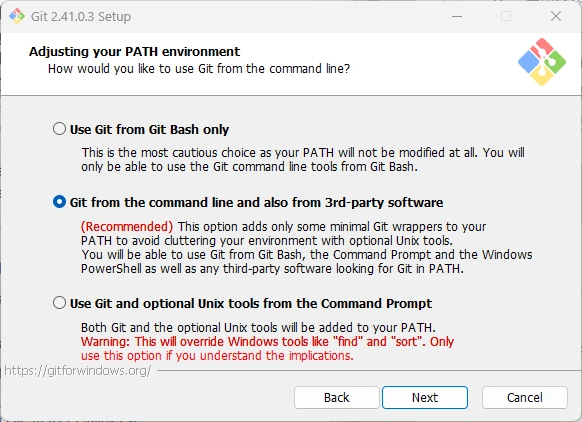The height and width of the screenshot is (422, 582).
Task: Abort the installation with the Cancel button
Action: coord(524,398)
